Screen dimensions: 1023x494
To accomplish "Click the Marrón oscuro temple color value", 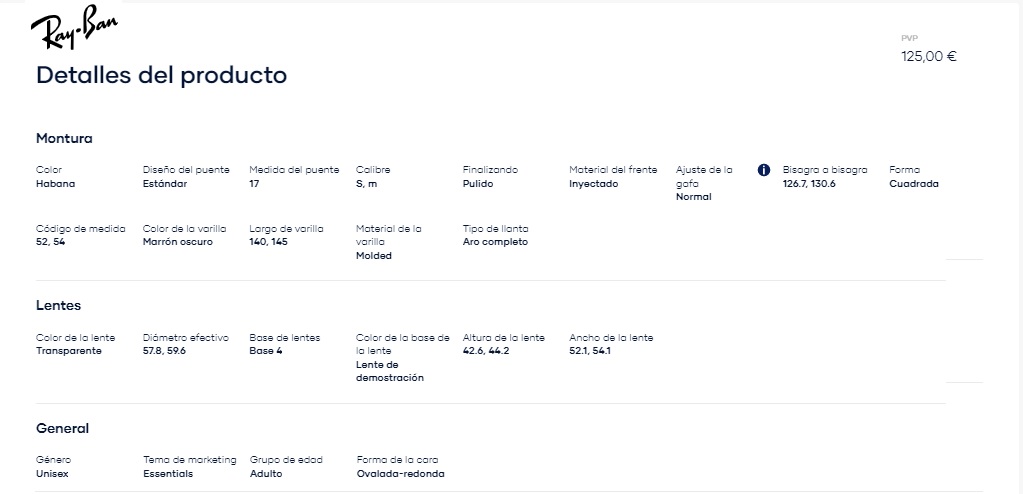I will click(x=177, y=242).
